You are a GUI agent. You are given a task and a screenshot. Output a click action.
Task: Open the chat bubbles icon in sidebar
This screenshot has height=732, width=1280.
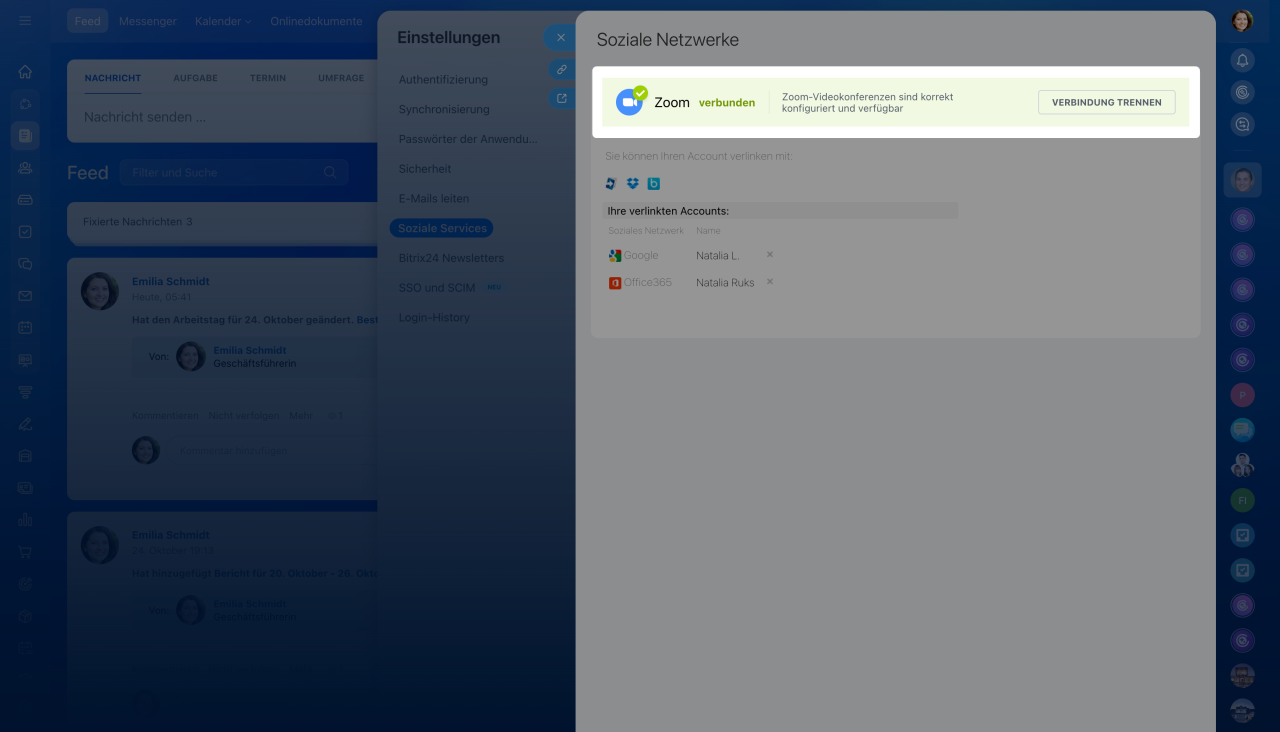pos(25,264)
